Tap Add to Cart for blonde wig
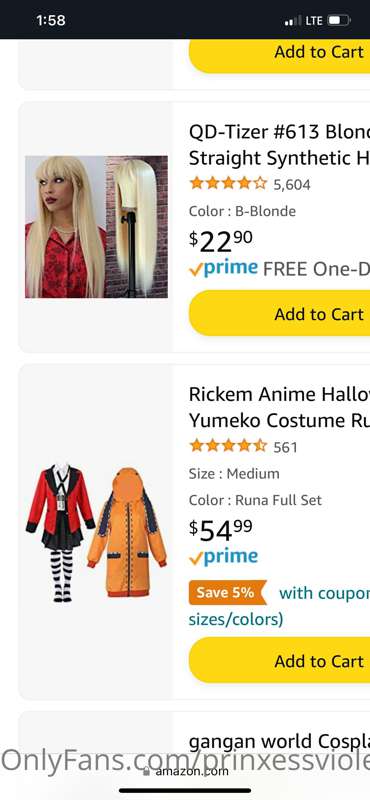The width and height of the screenshot is (370, 800). 280,313
